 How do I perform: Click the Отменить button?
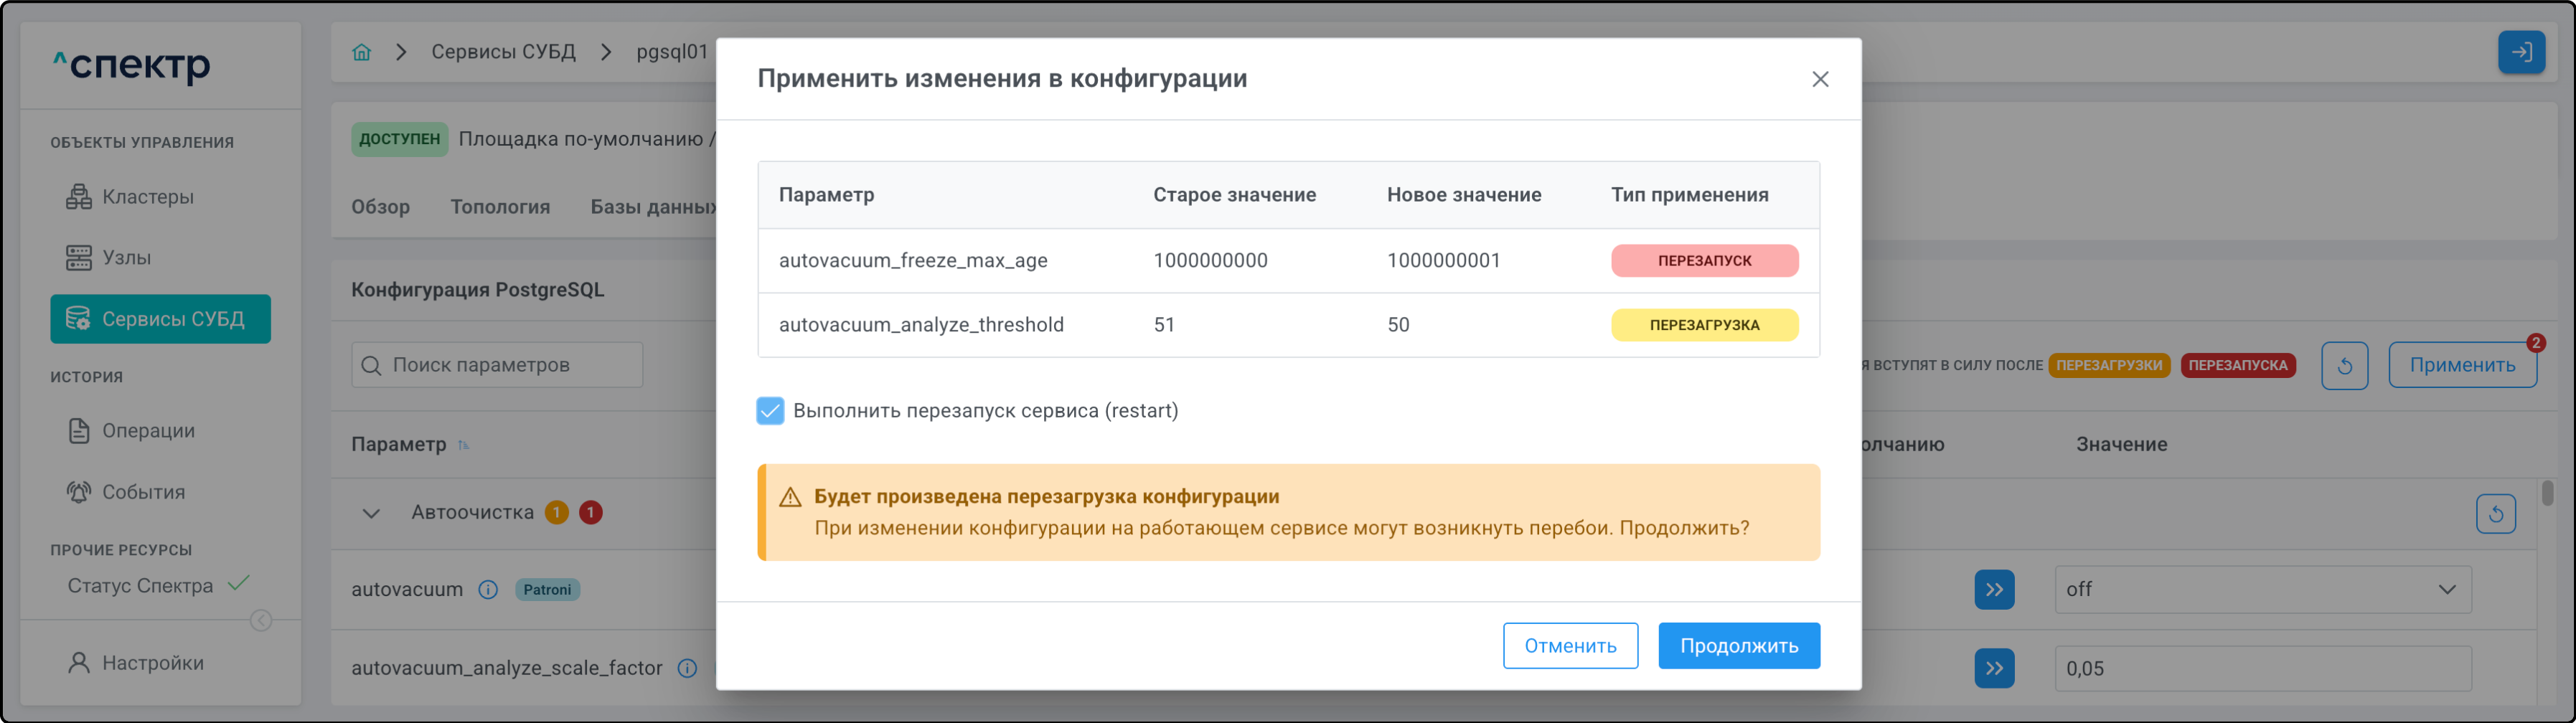(1569, 646)
